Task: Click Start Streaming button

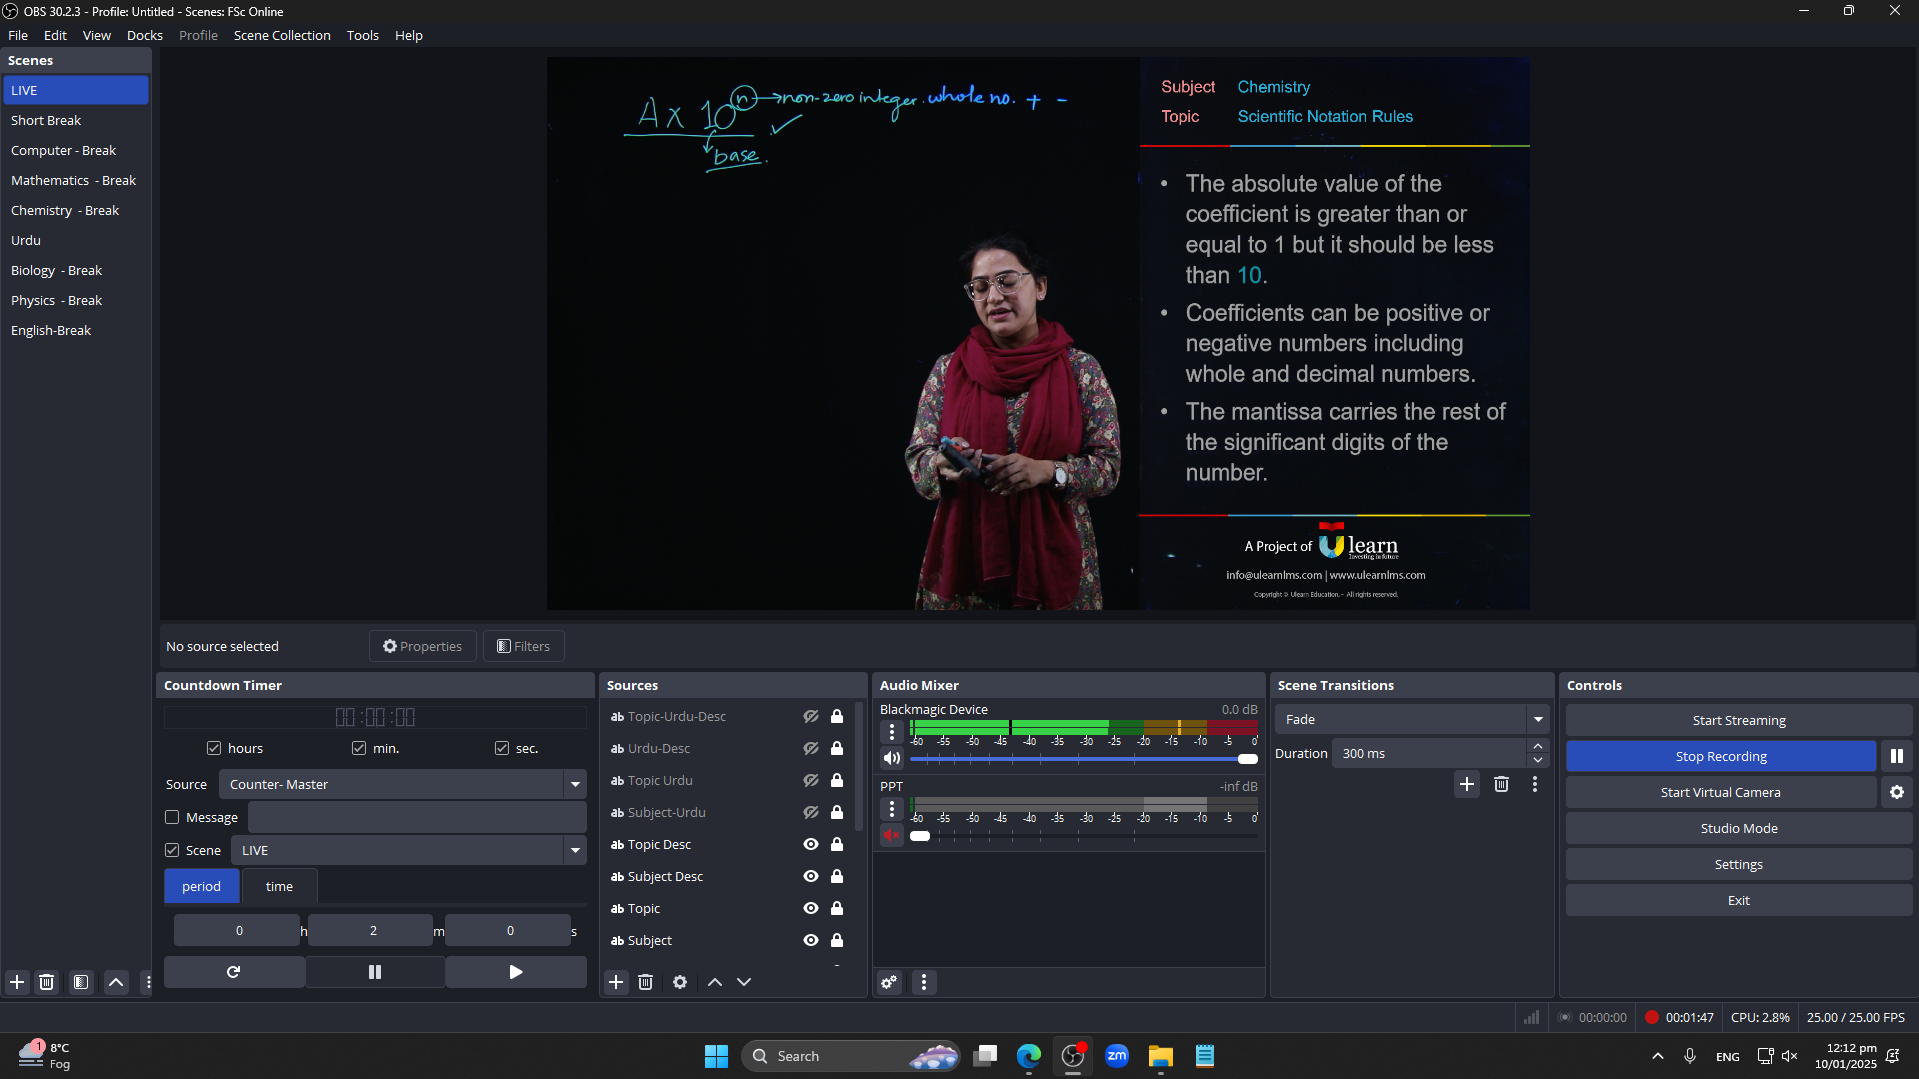Action: [x=1739, y=720]
